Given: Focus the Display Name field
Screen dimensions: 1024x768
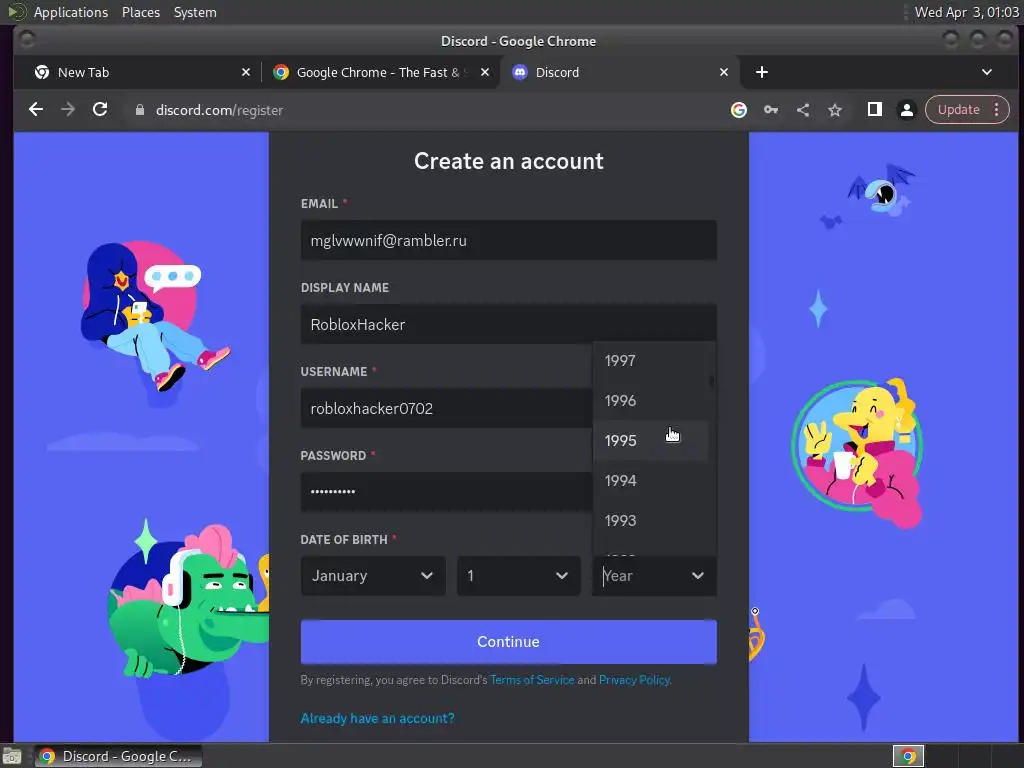Looking at the screenshot, I should 509,325.
